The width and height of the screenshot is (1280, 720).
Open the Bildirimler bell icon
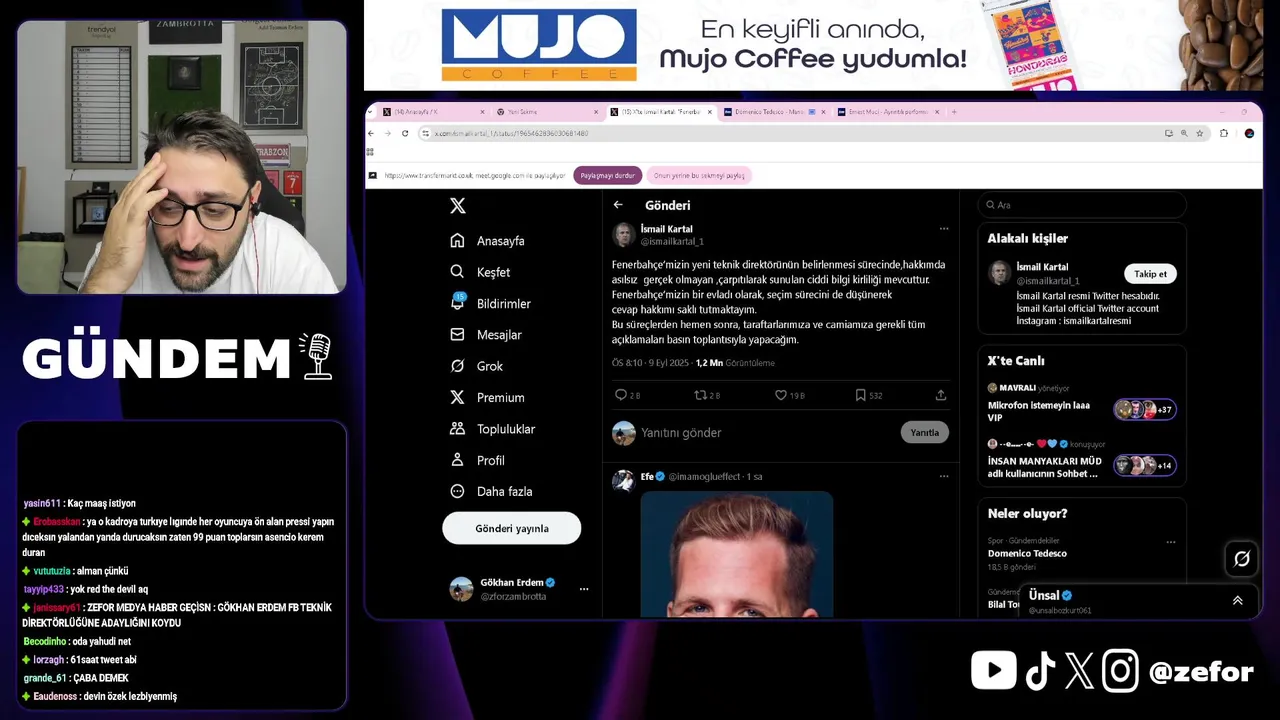(x=458, y=302)
